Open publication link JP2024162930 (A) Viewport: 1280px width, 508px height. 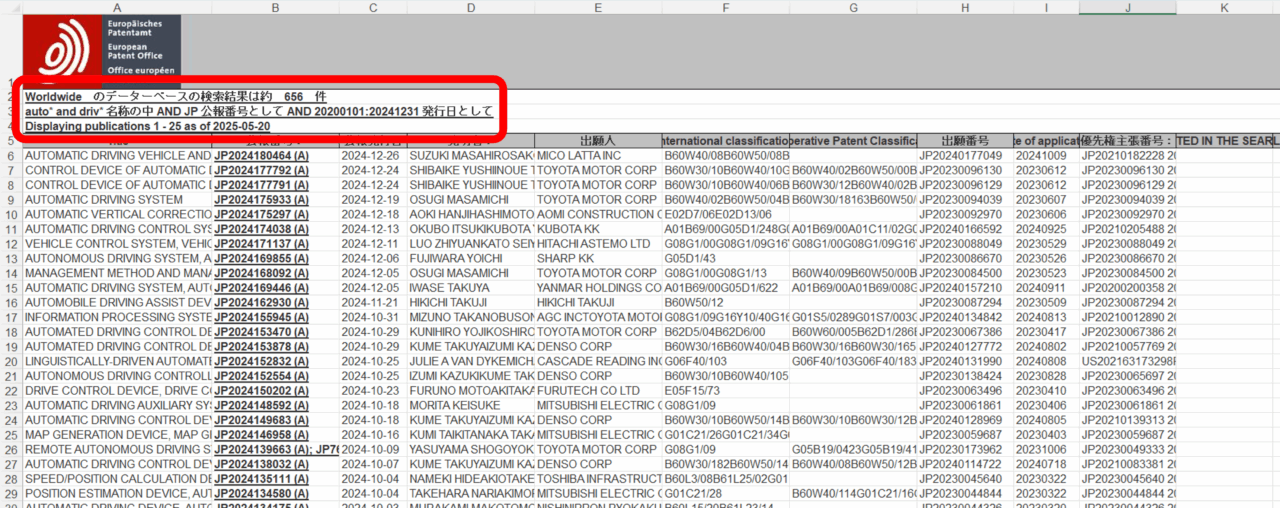[262, 302]
